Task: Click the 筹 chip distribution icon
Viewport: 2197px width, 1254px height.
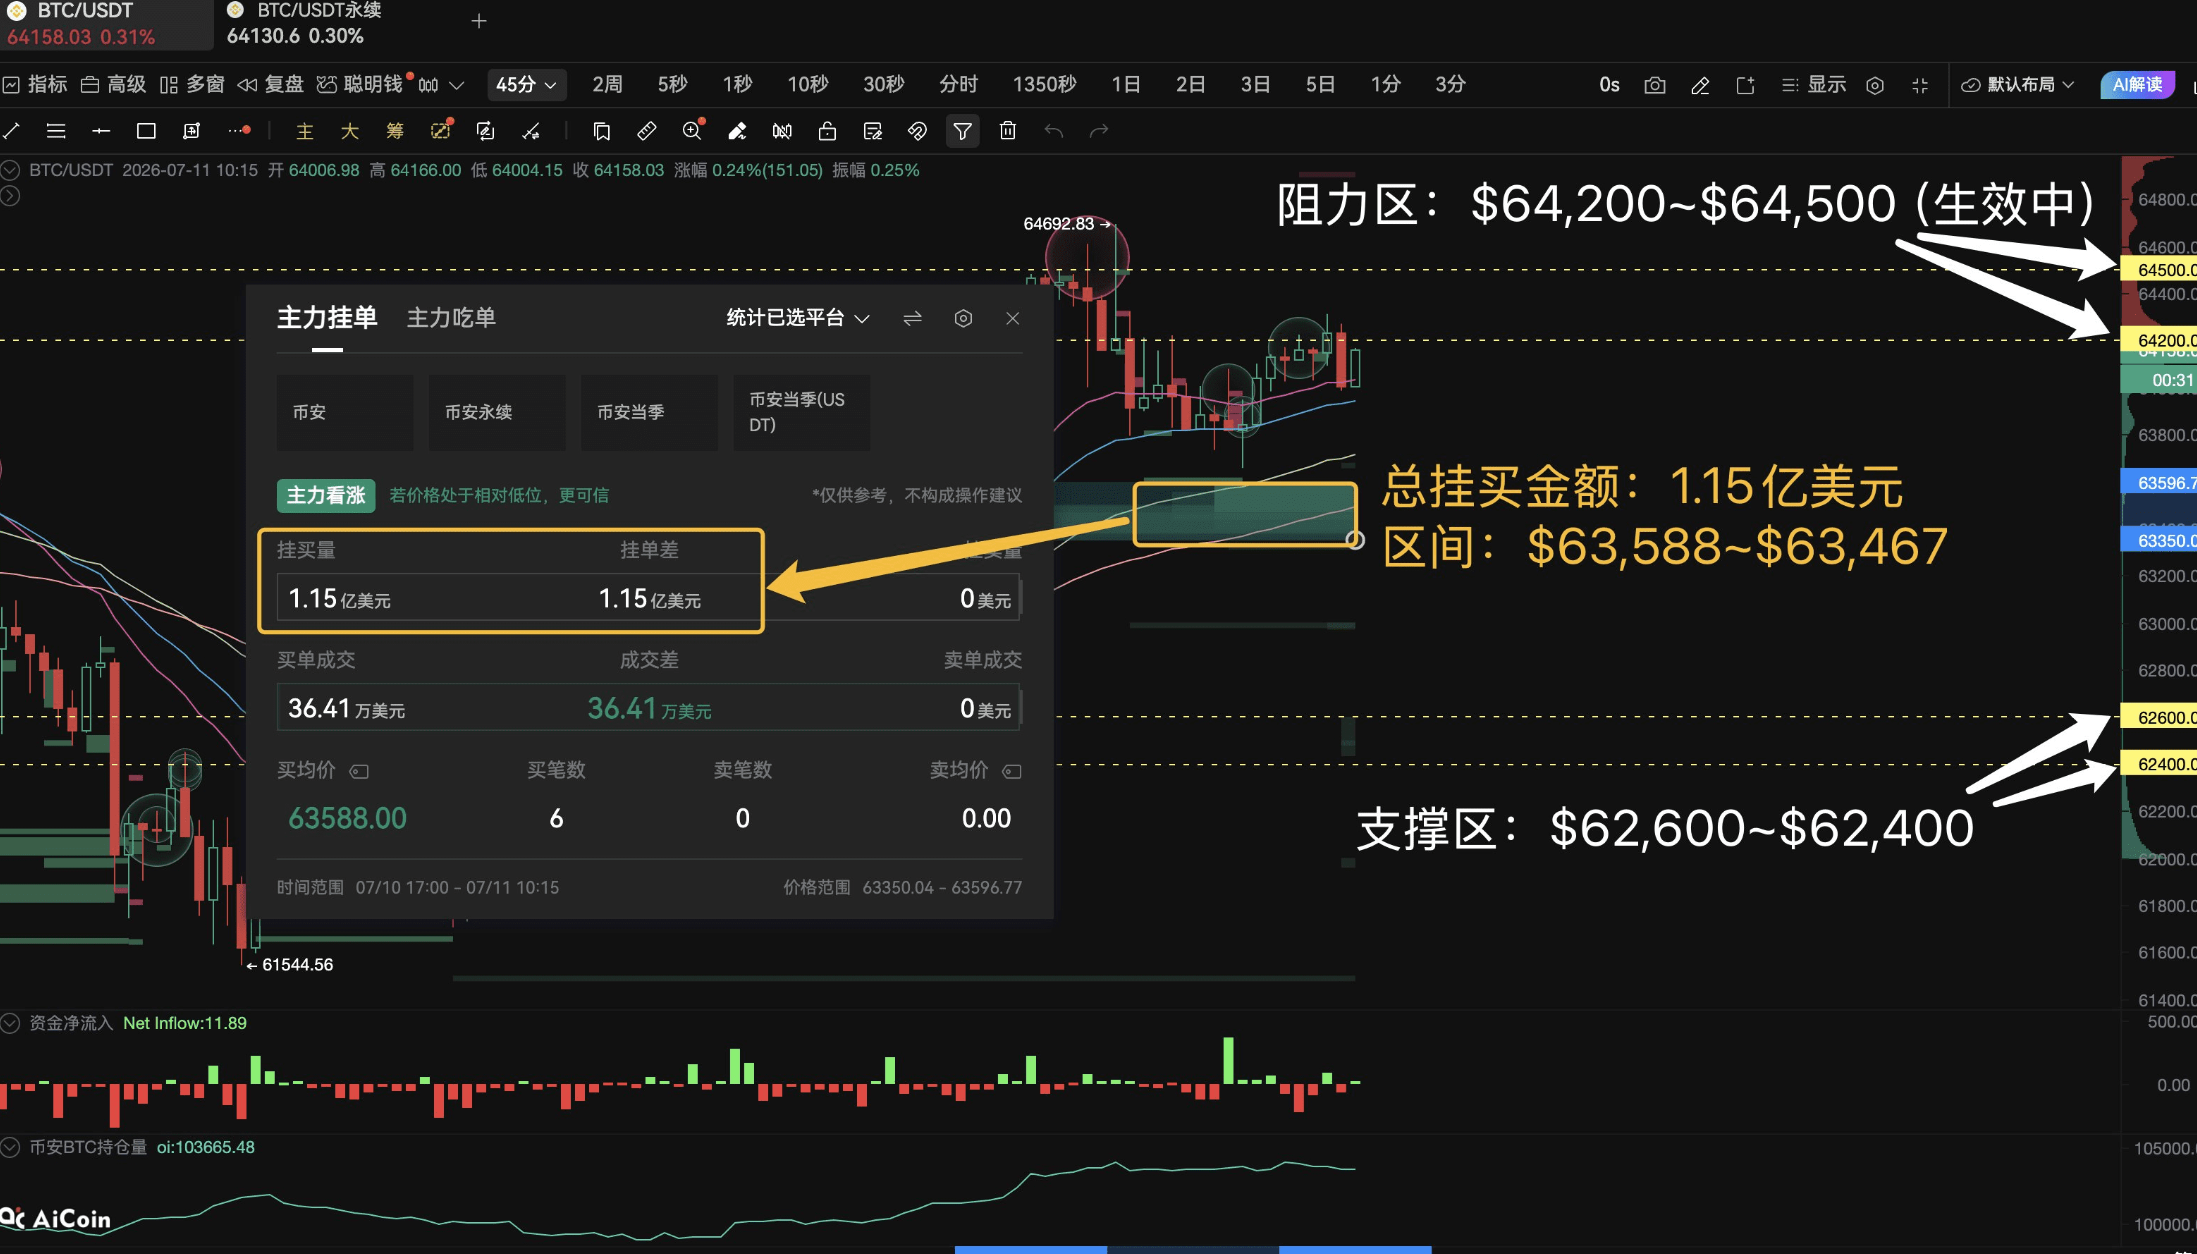Action: tap(395, 131)
